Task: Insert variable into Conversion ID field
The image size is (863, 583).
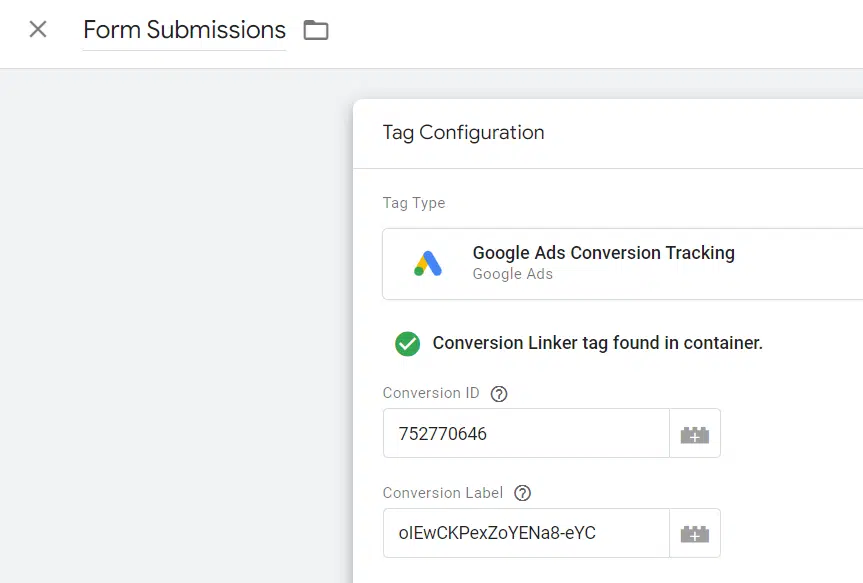Action: coord(695,433)
